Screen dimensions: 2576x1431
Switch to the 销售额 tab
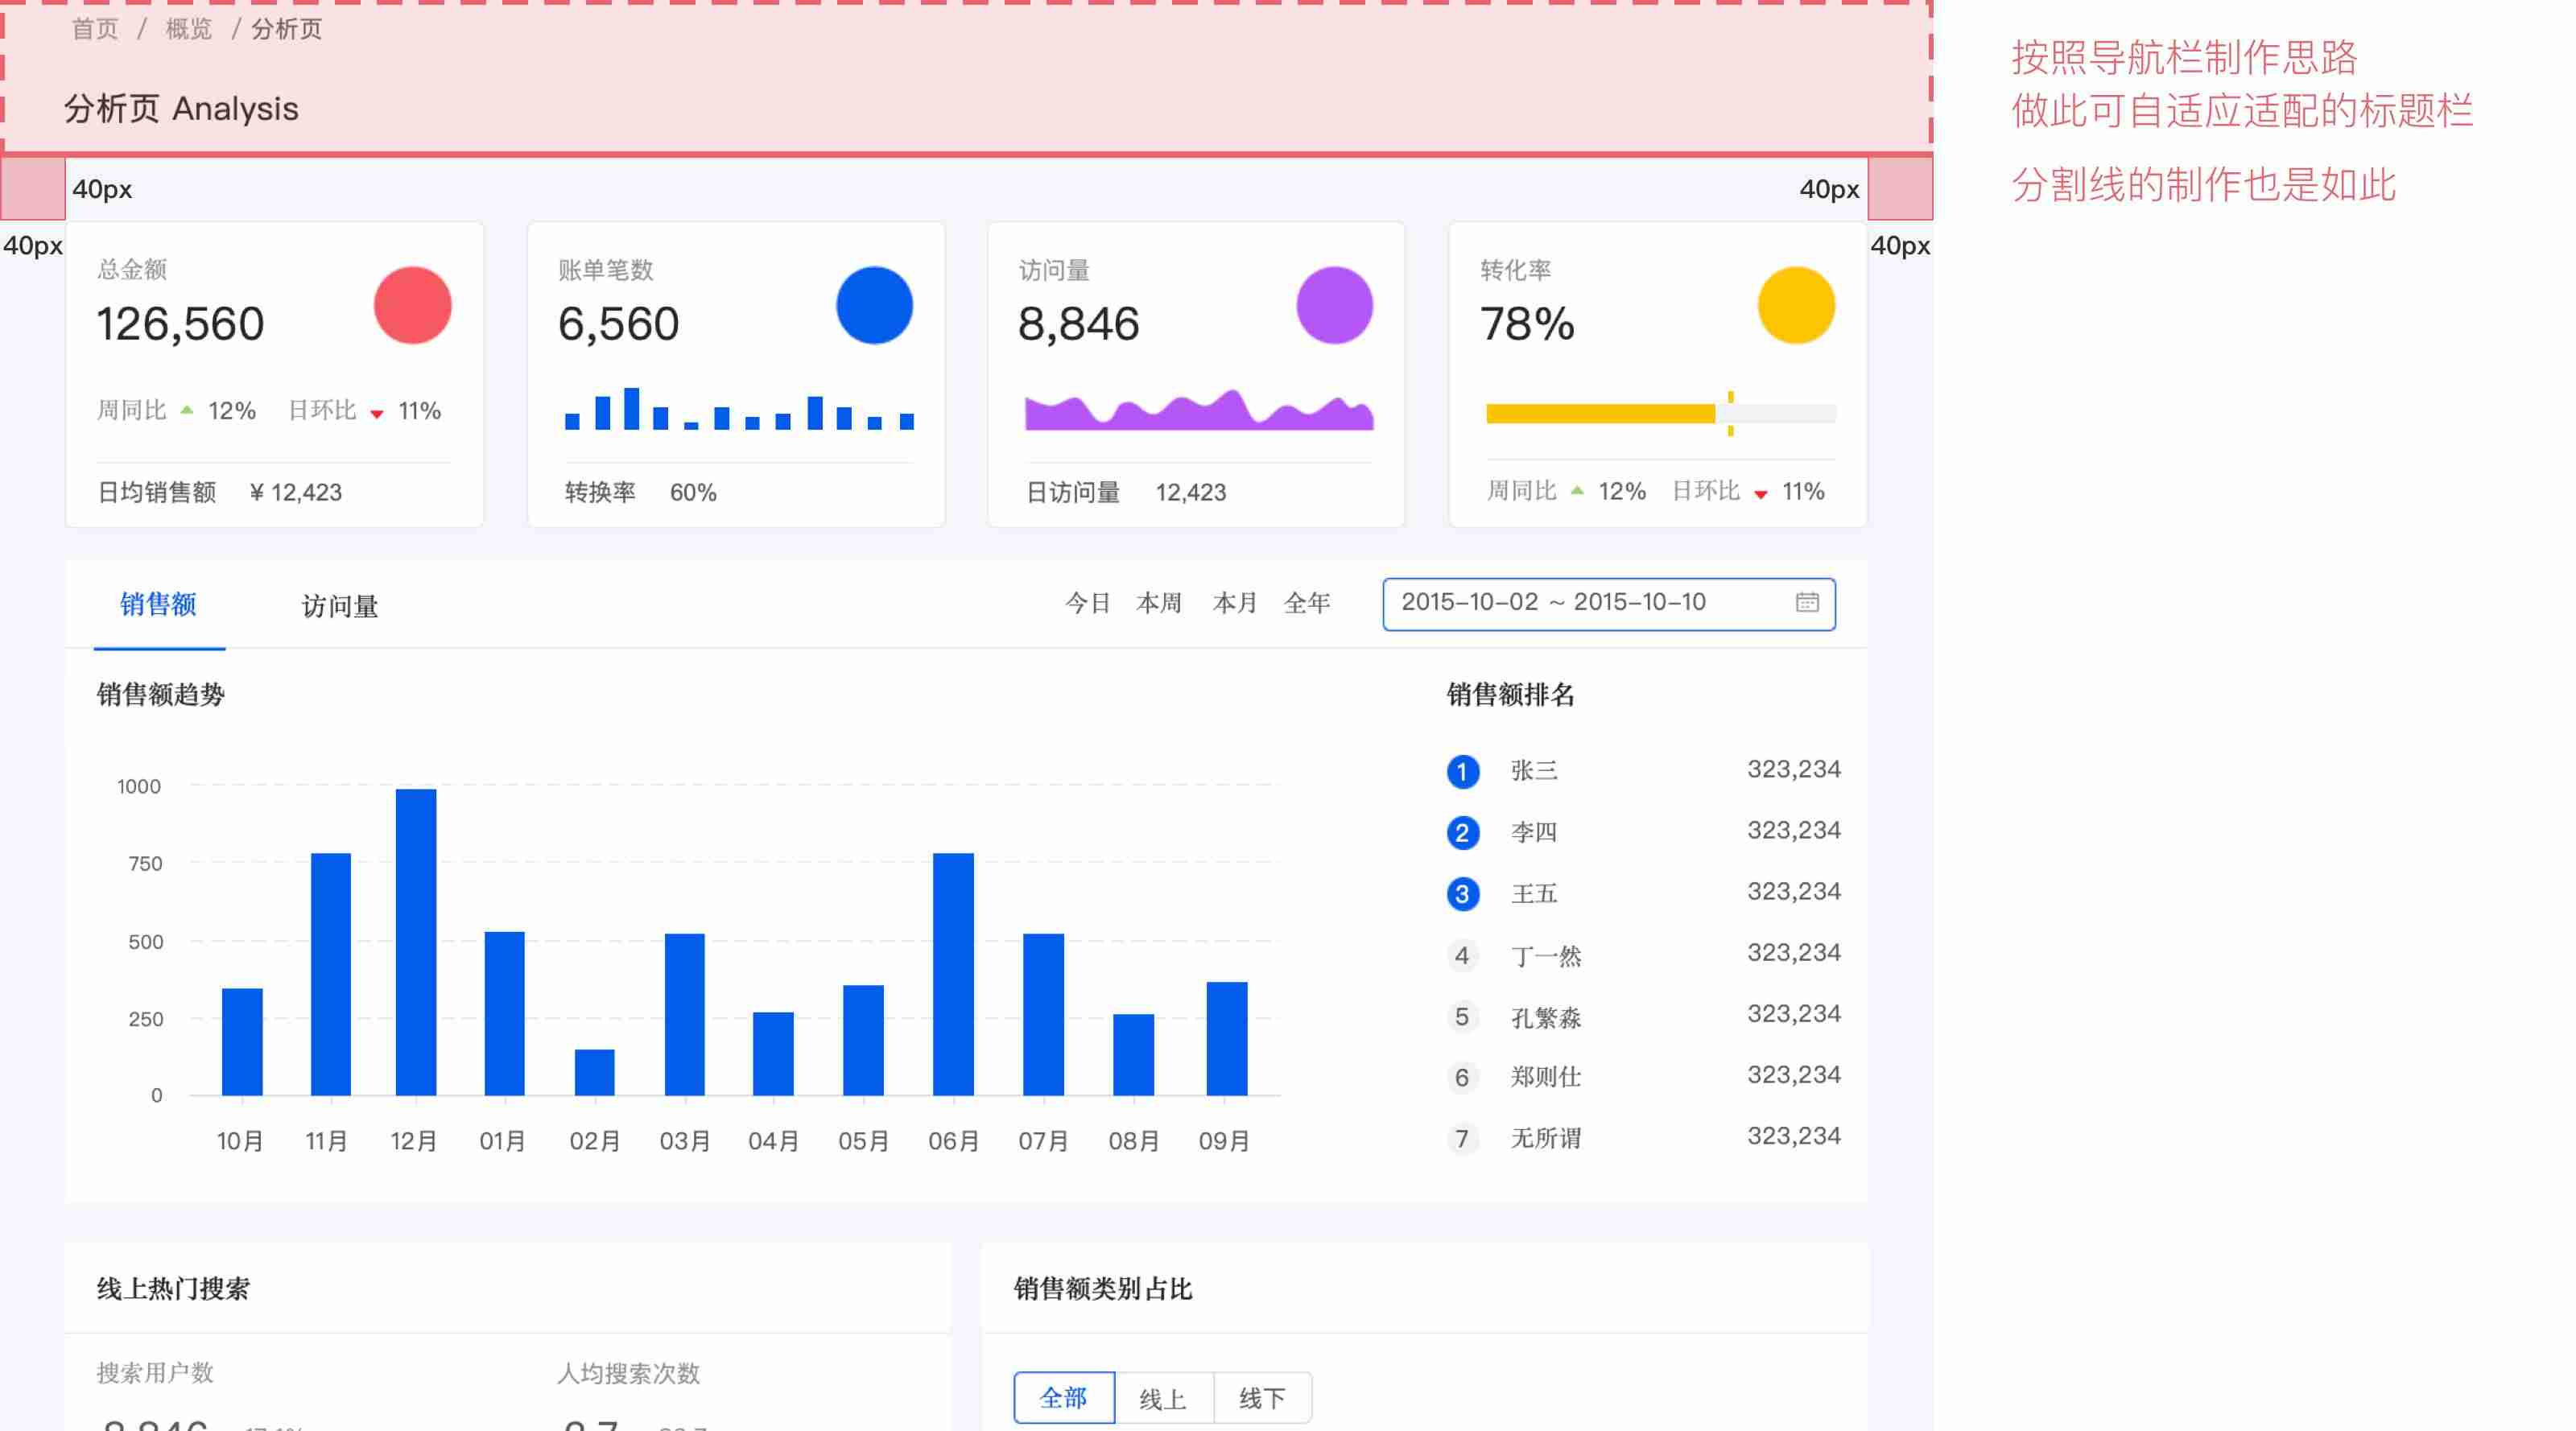[x=158, y=604]
